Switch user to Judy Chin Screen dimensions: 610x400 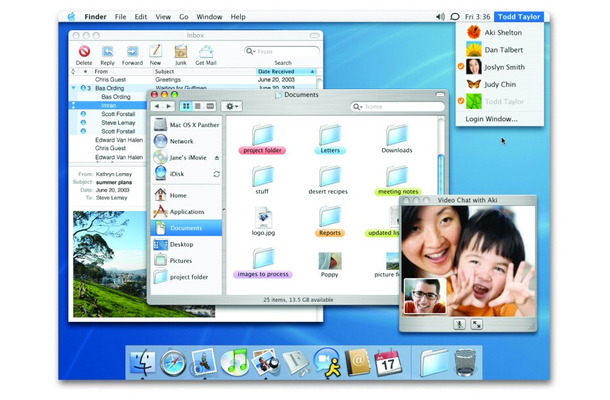pos(500,84)
